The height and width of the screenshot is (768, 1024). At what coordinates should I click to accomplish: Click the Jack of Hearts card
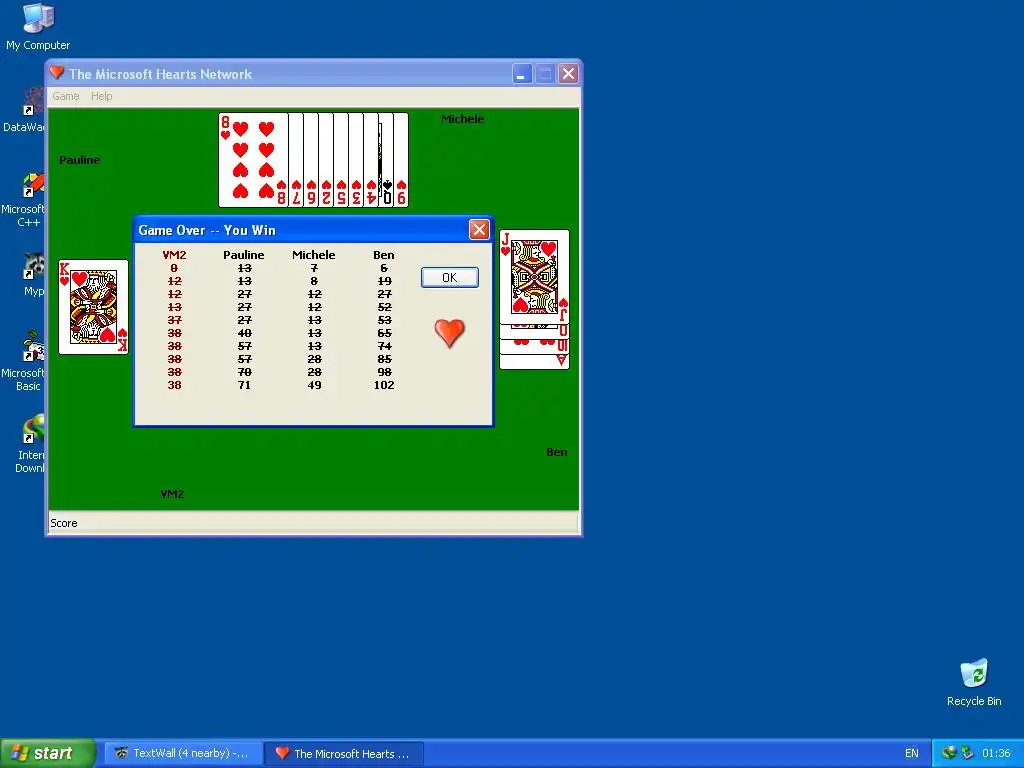[534, 276]
